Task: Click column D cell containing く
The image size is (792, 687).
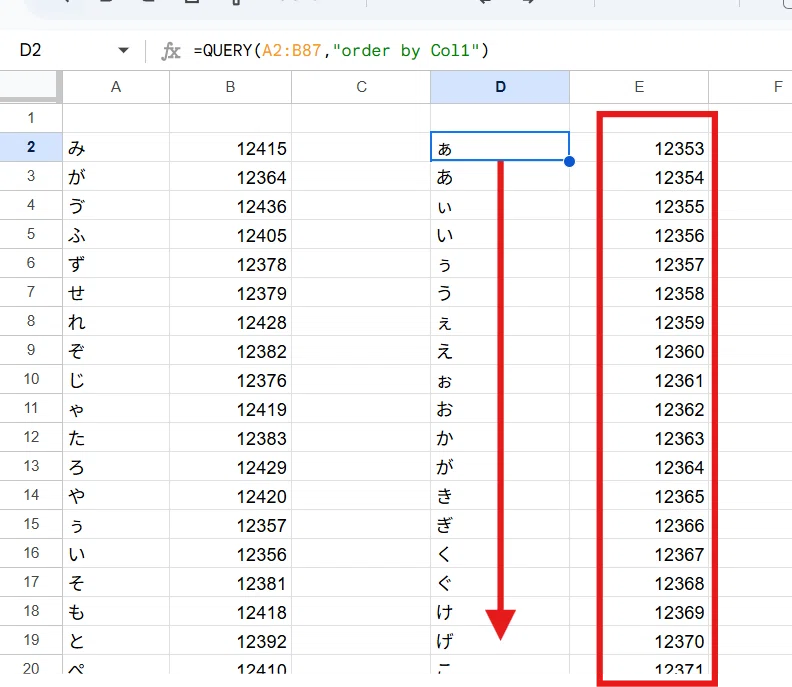Action: tap(500, 553)
